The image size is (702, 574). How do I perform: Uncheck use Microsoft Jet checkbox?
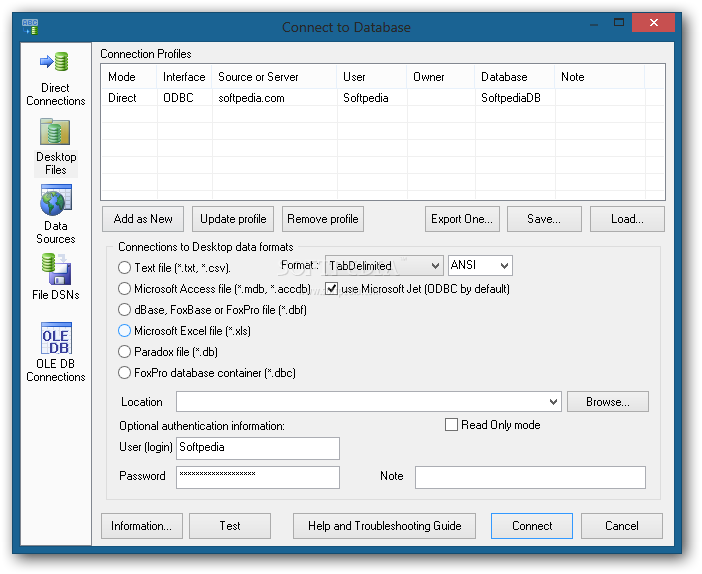tap(331, 289)
